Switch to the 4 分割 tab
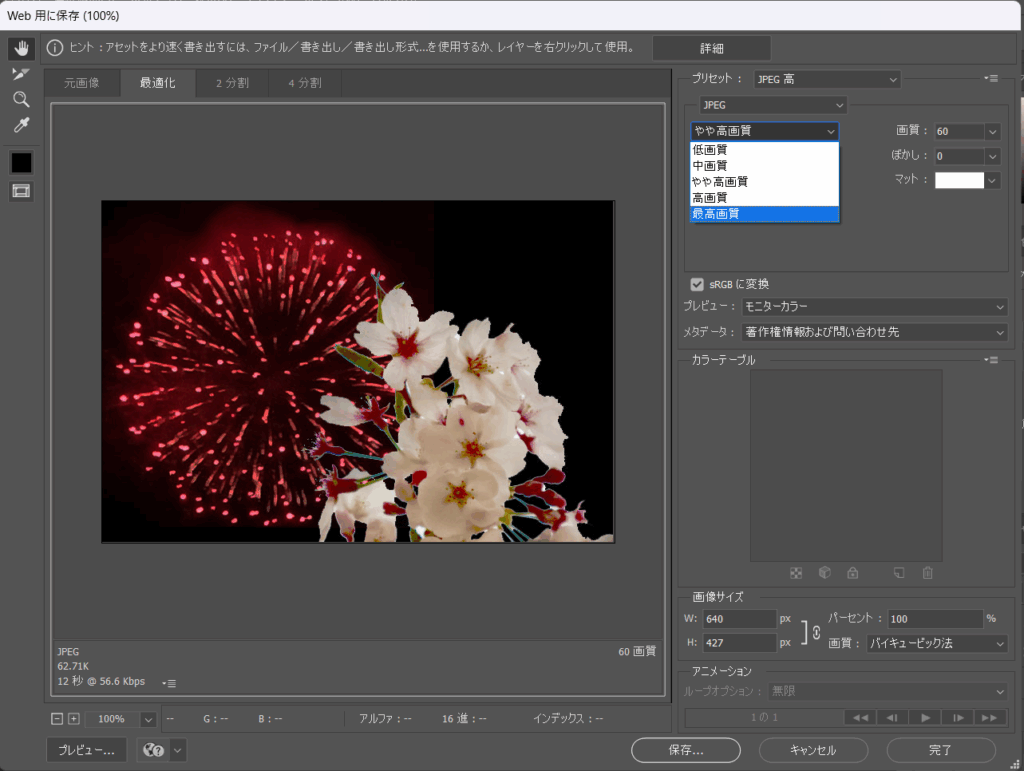Viewport: 1024px width, 771px height. pyautogui.click(x=304, y=83)
